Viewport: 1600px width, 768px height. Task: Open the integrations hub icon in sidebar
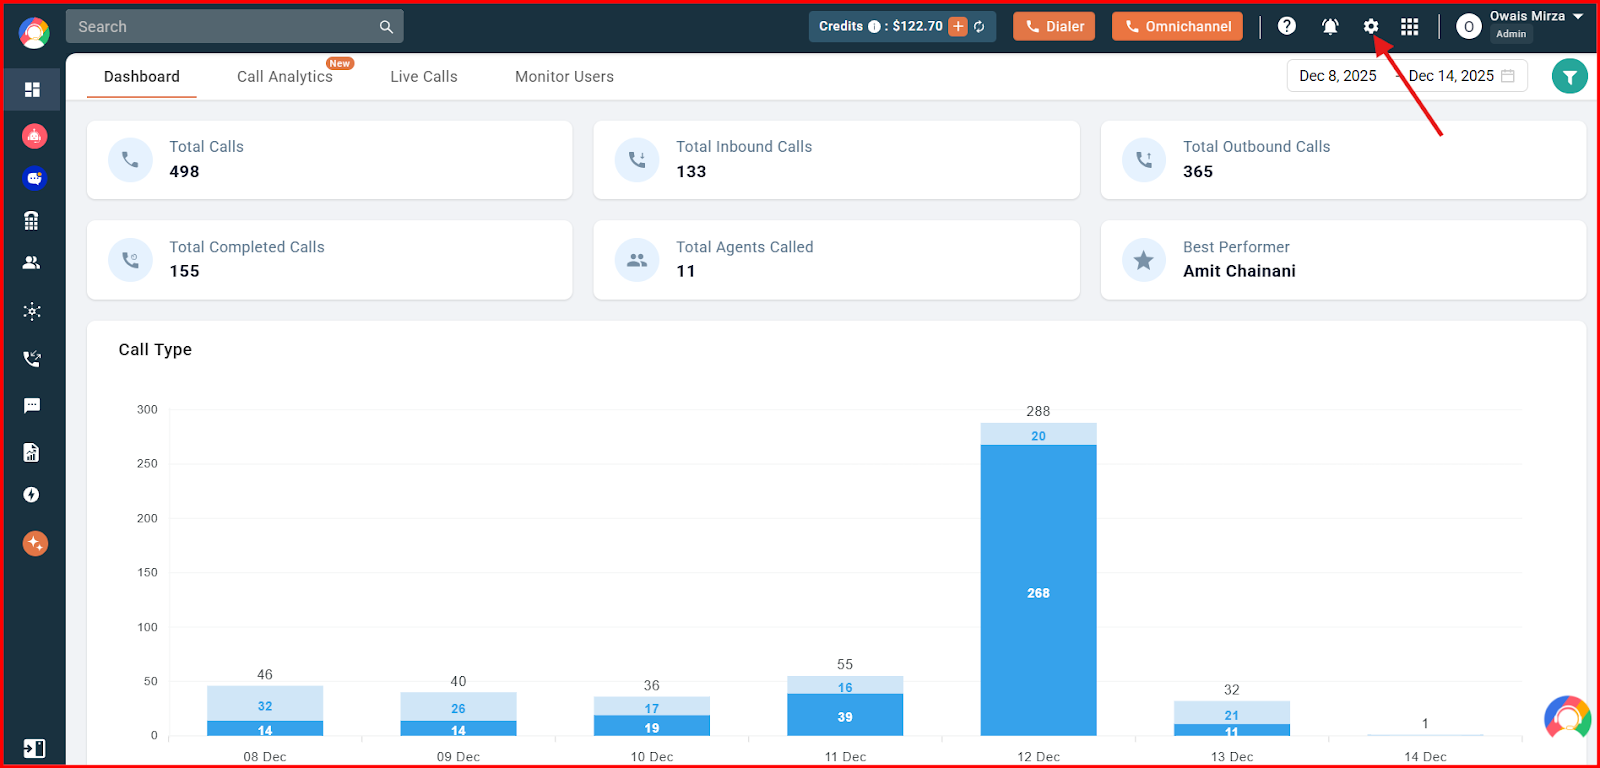tap(32, 312)
